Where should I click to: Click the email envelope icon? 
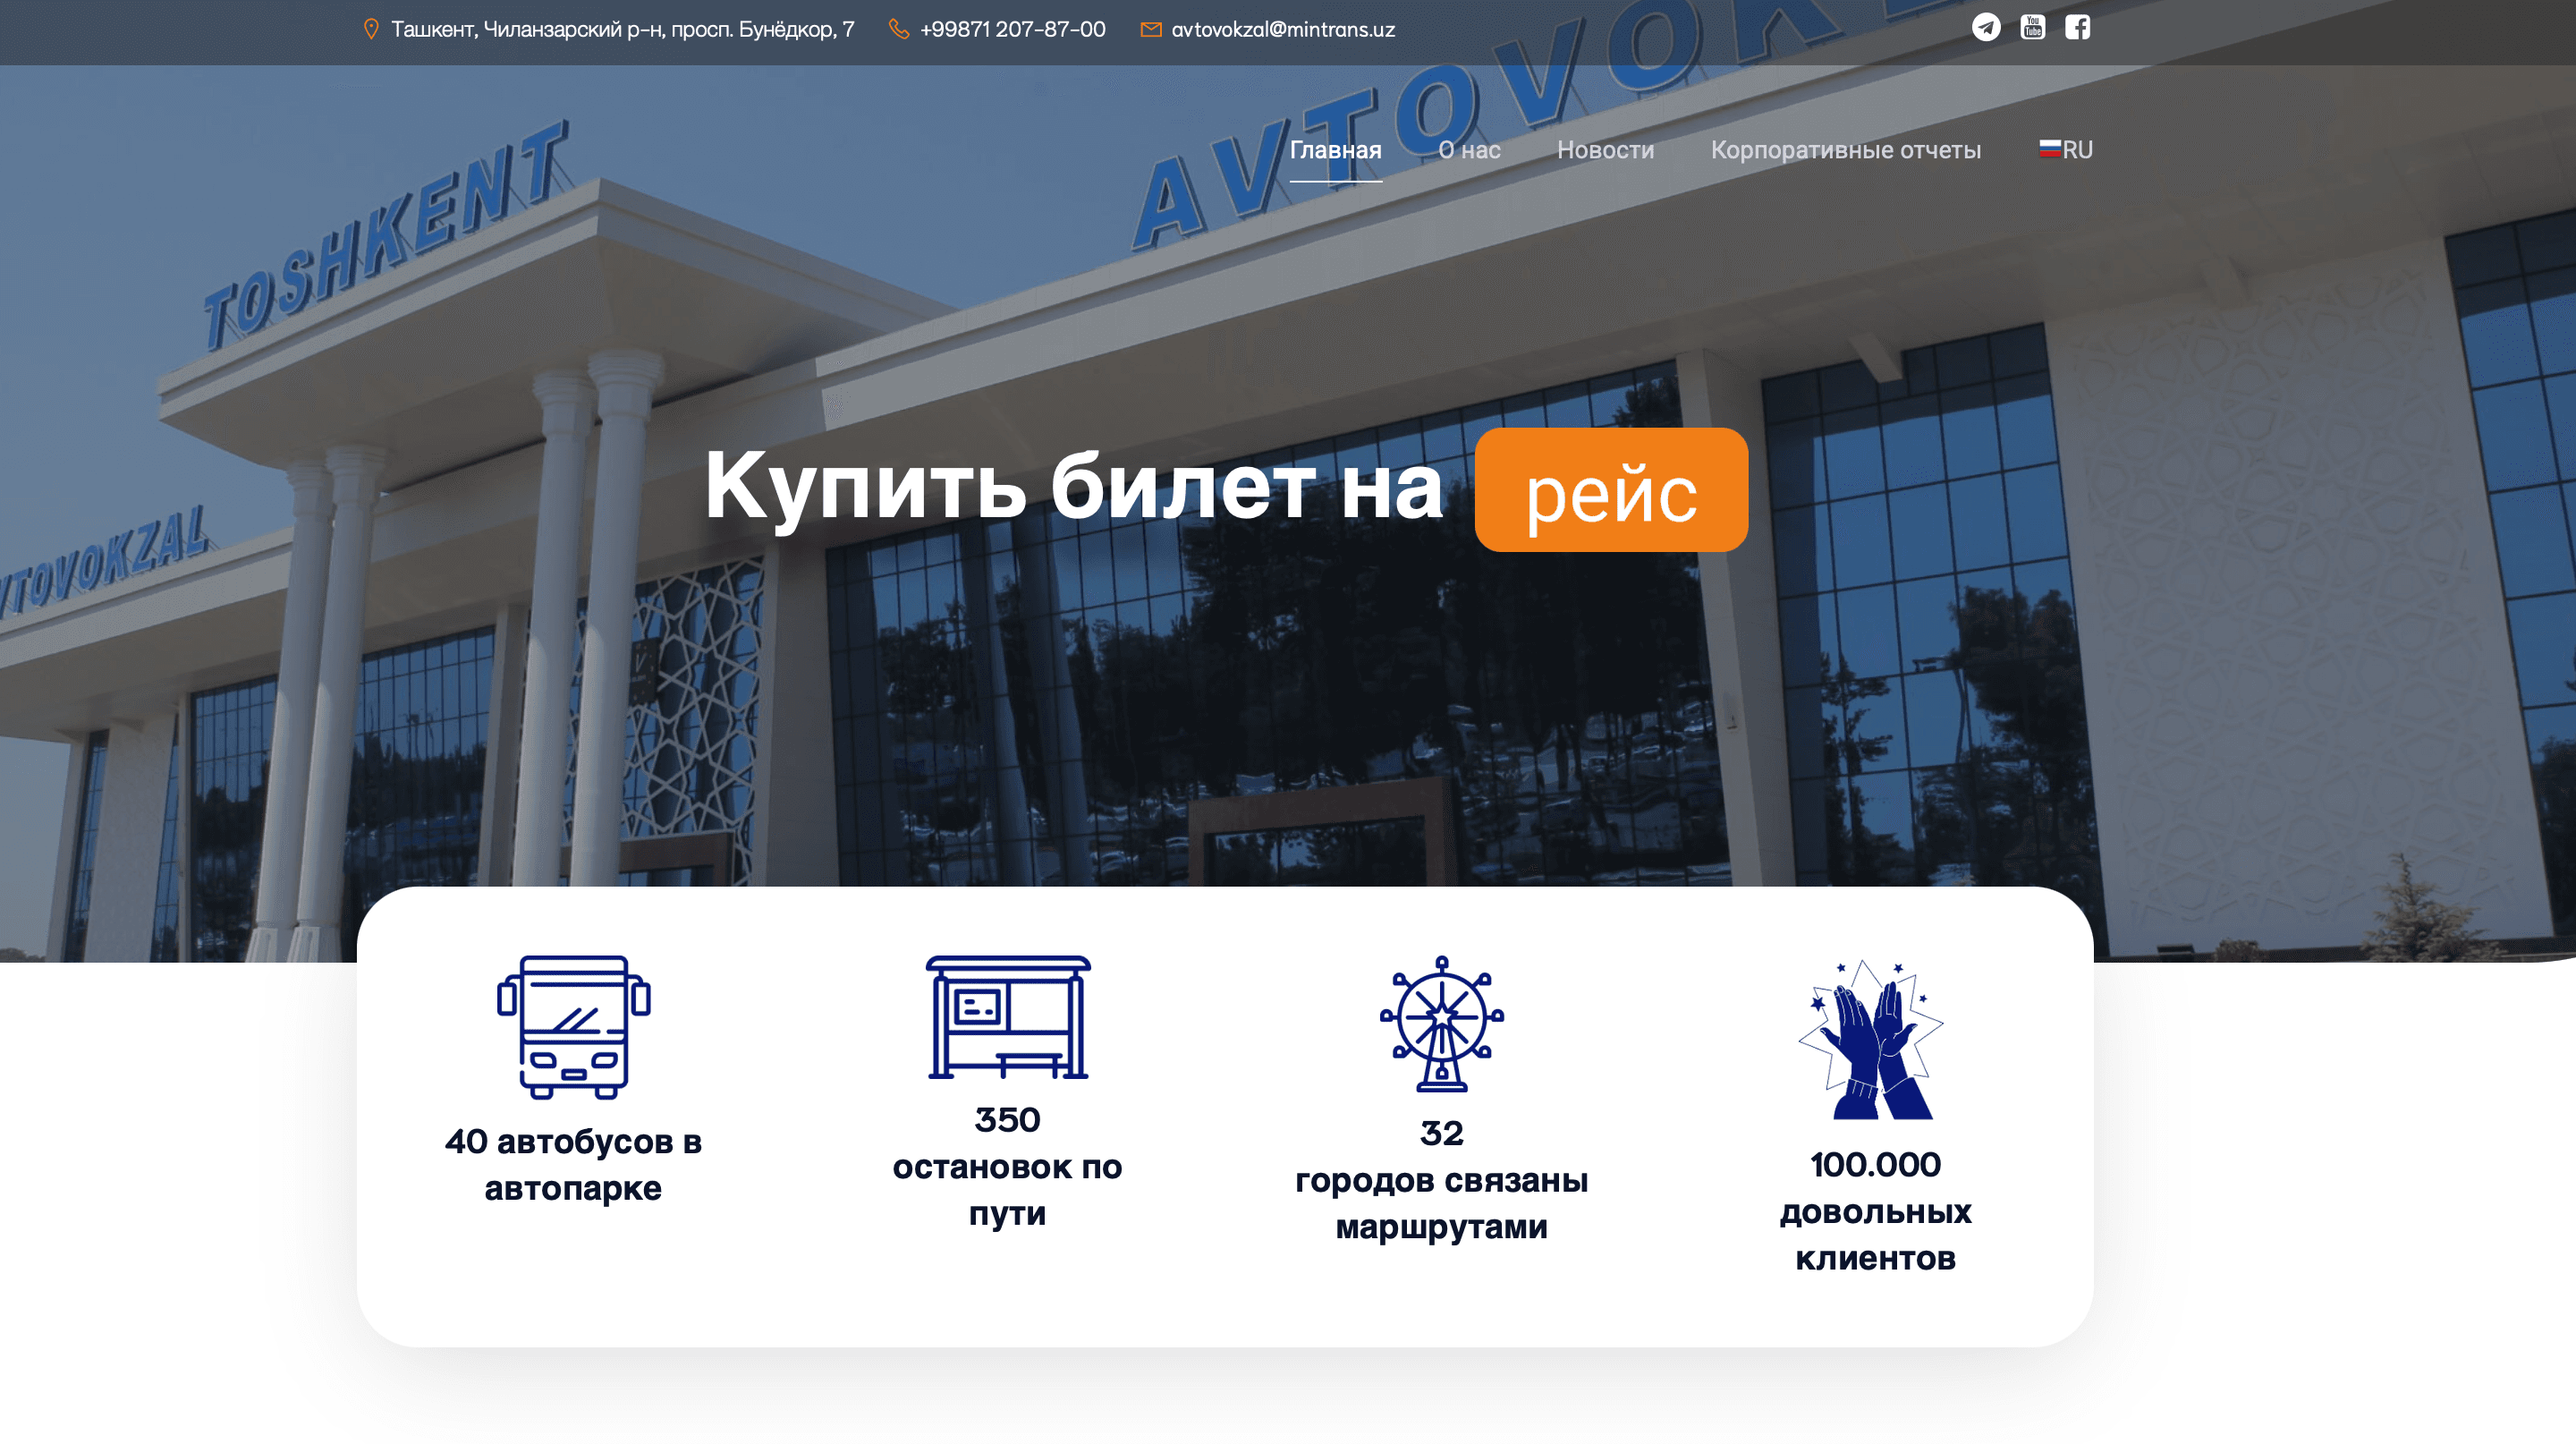[x=1151, y=30]
